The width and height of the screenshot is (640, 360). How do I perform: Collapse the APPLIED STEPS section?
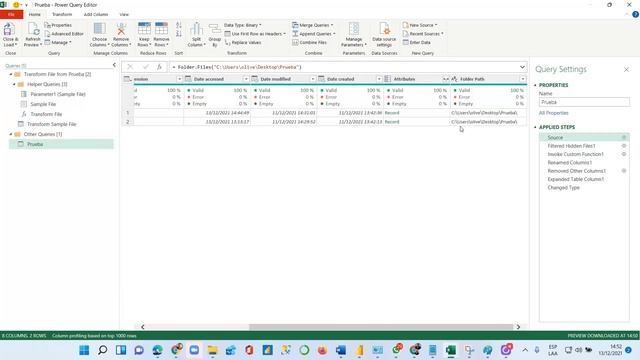tap(535, 127)
